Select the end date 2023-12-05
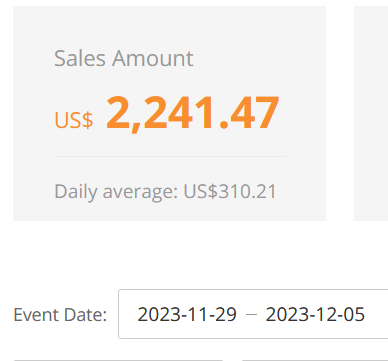 pyautogui.click(x=315, y=314)
